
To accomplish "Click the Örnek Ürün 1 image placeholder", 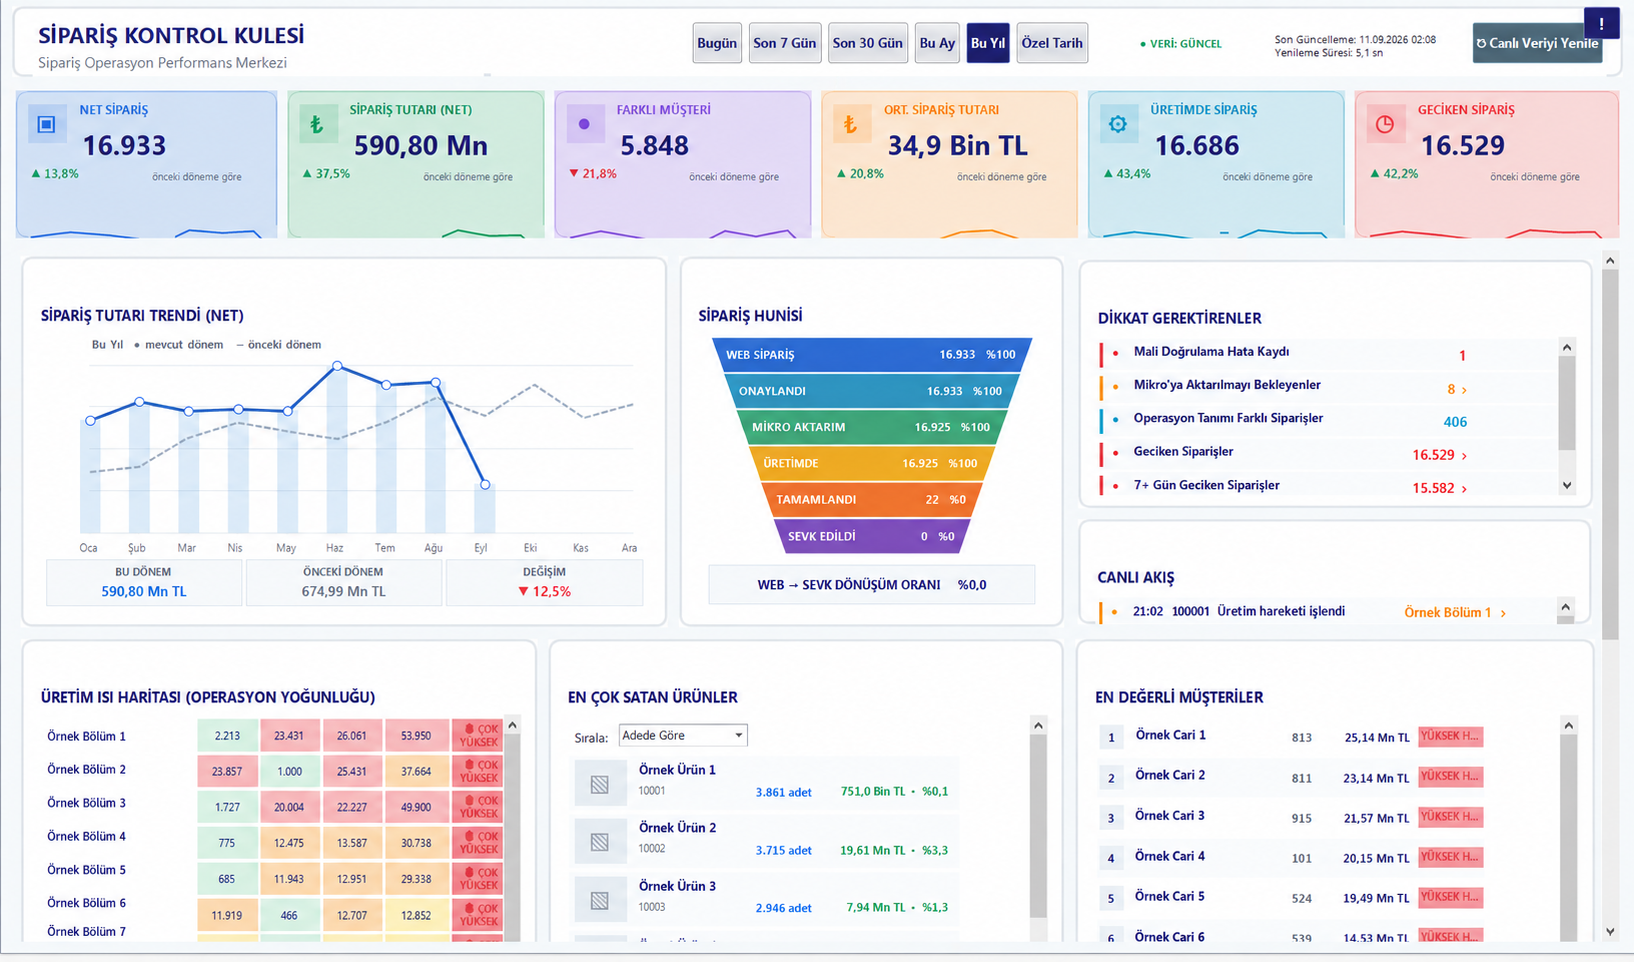I will coord(600,785).
